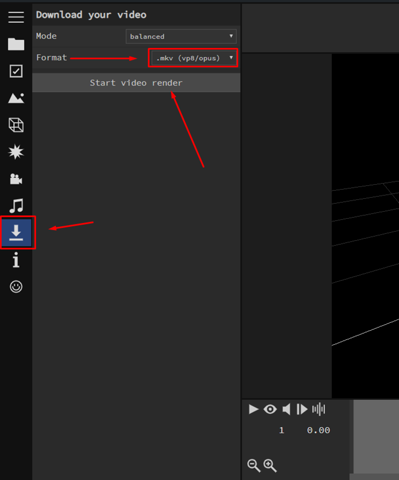
Task: Play the timeline preview
Action: tap(253, 409)
